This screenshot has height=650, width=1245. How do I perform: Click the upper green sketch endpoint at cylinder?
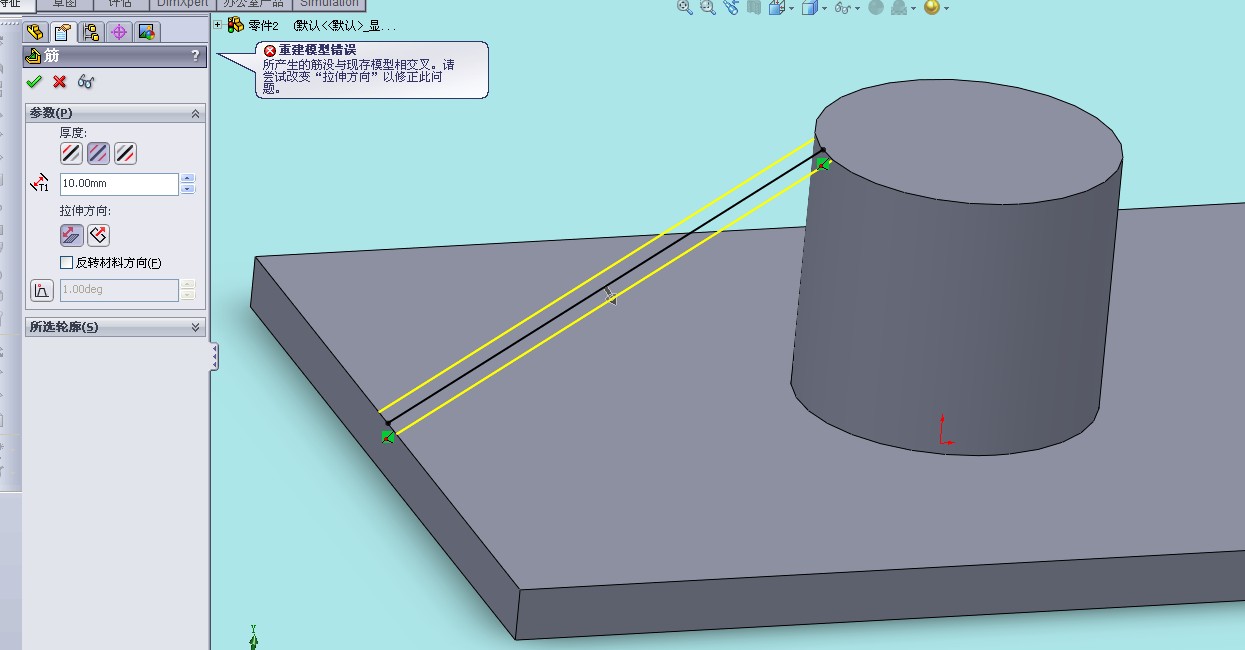point(822,163)
